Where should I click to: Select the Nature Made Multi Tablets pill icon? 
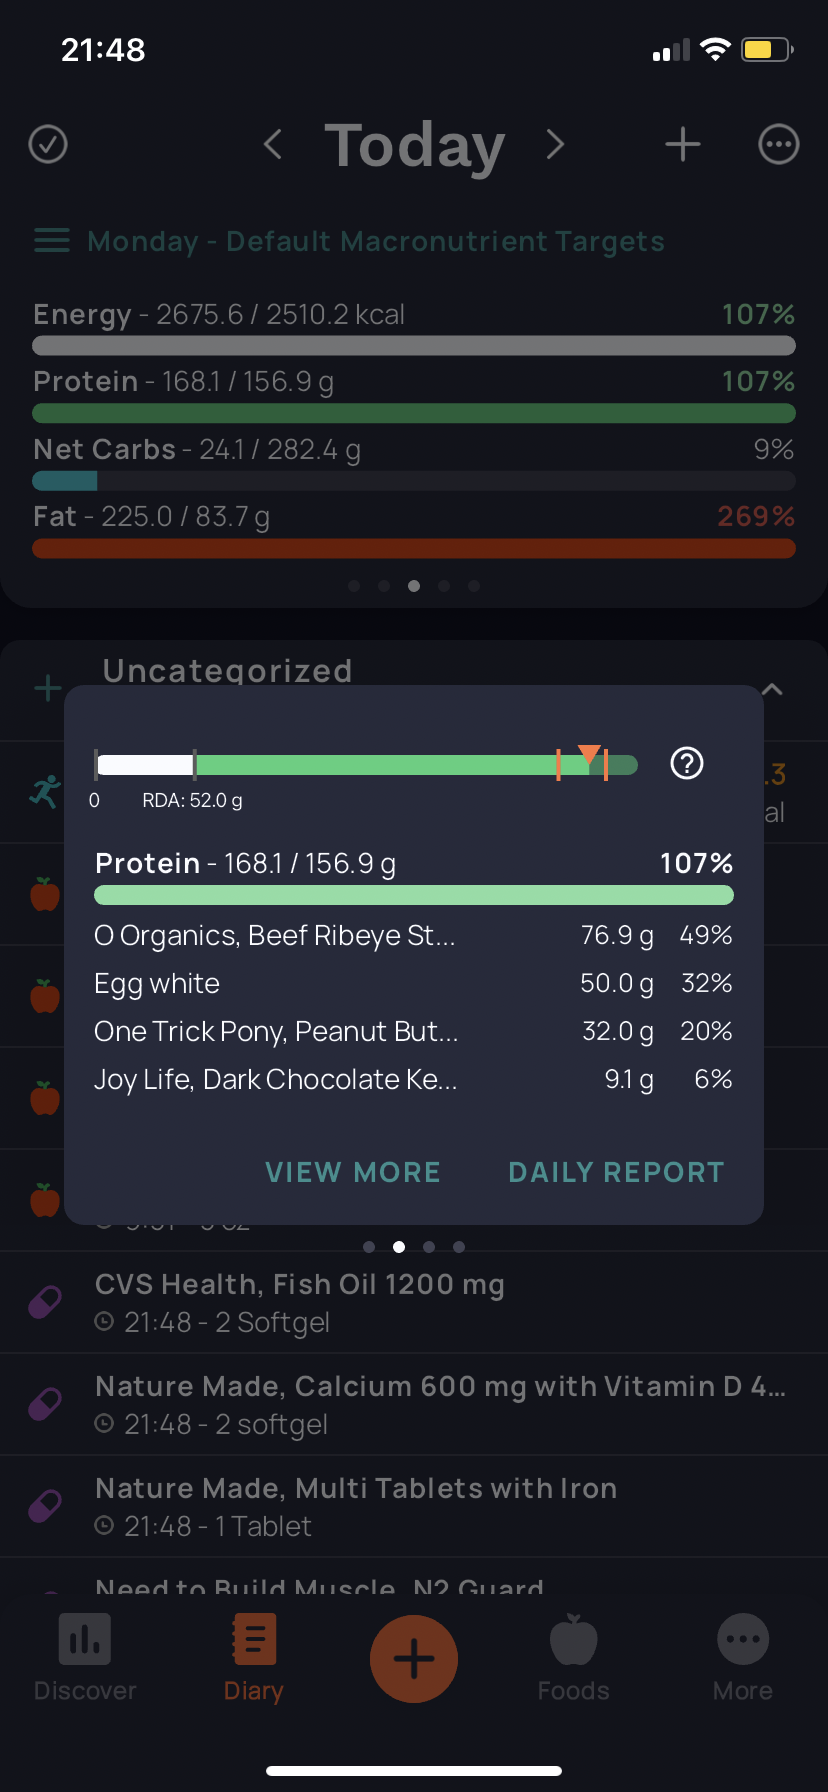point(45,1506)
